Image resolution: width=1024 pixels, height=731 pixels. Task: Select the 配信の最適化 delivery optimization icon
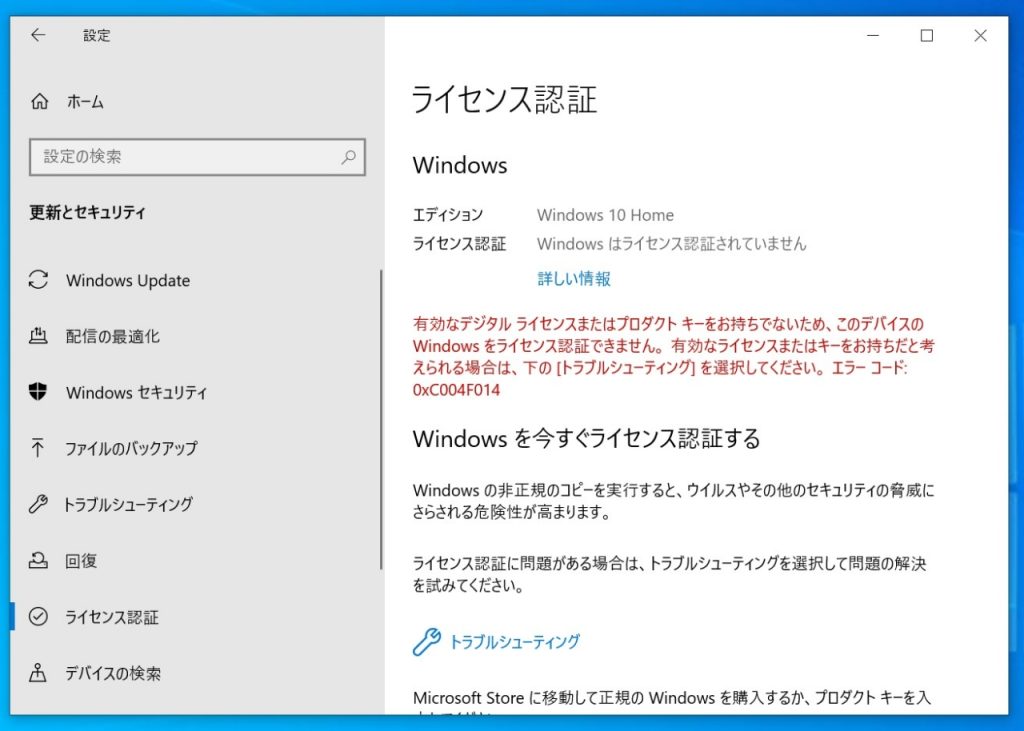point(38,337)
